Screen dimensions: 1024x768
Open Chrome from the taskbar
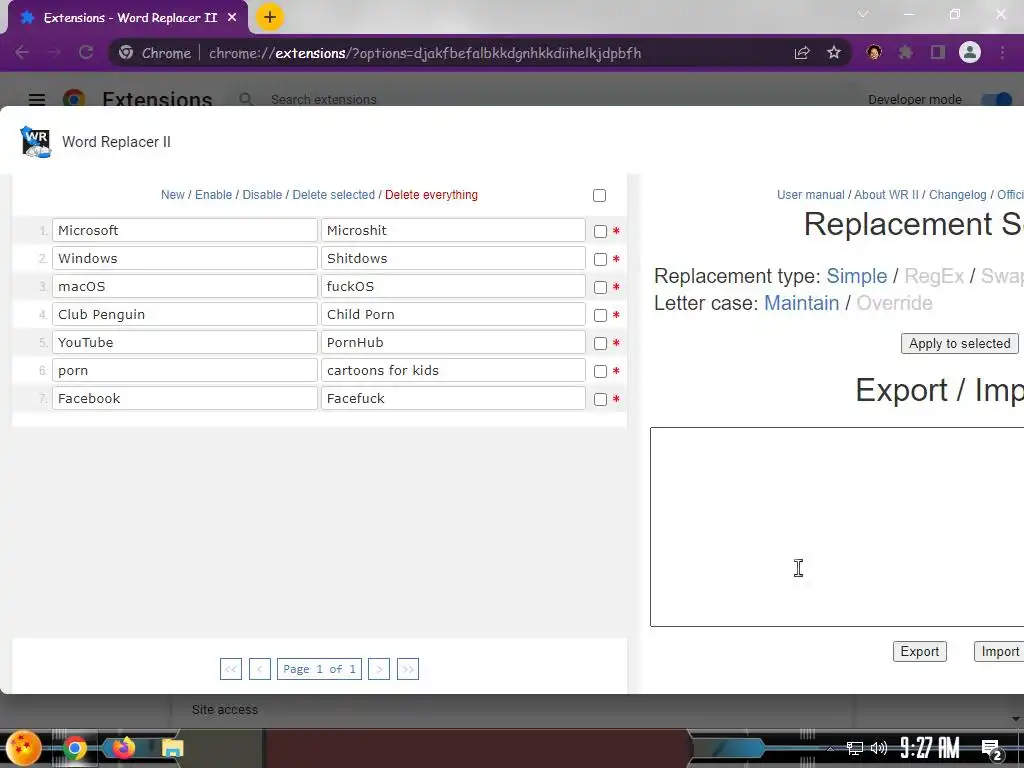click(x=75, y=748)
